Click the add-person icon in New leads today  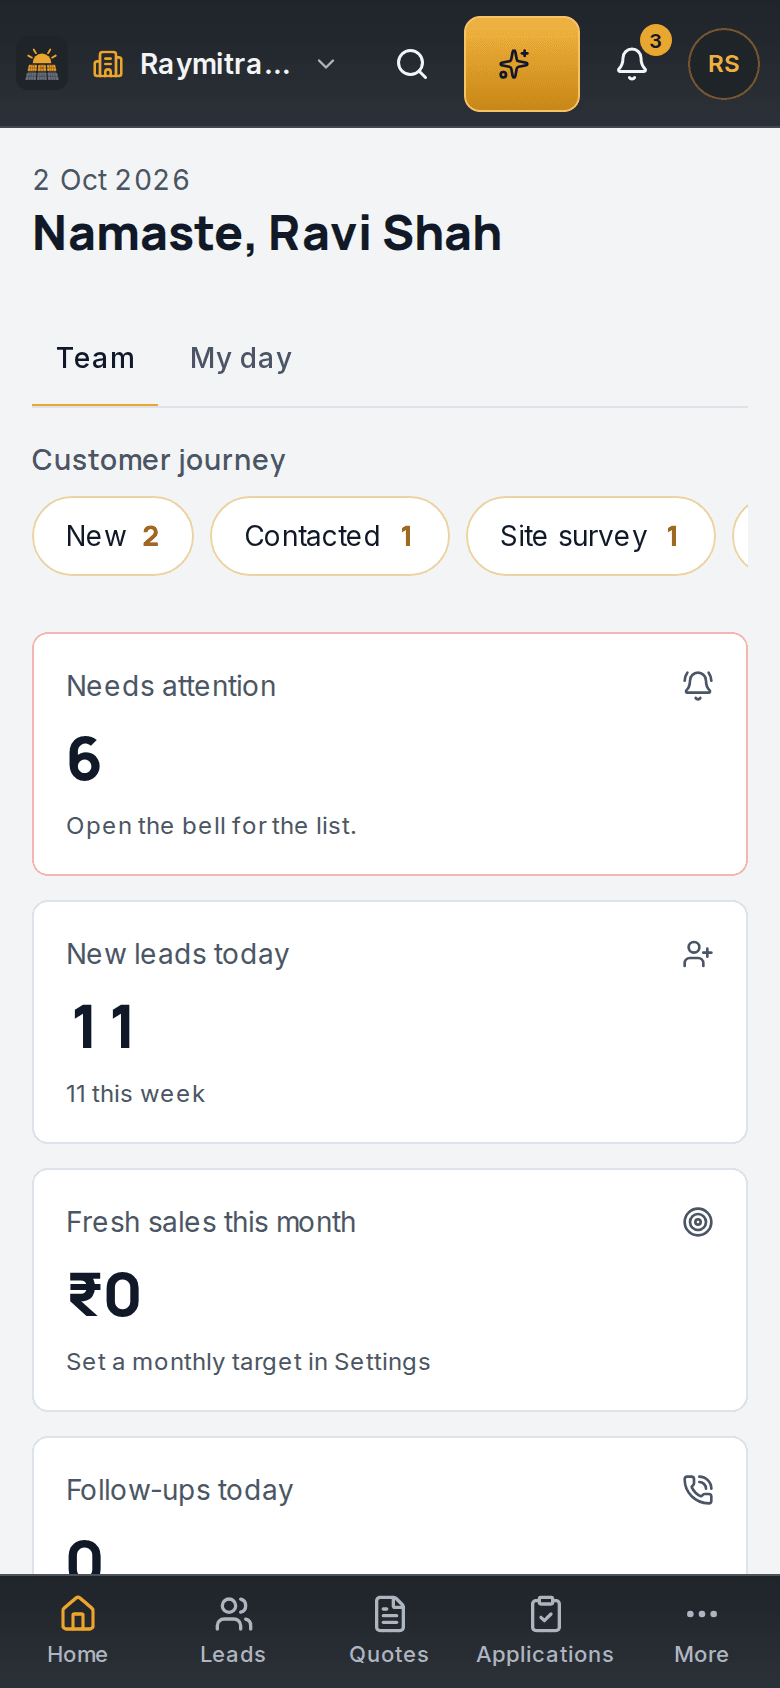tap(698, 954)
